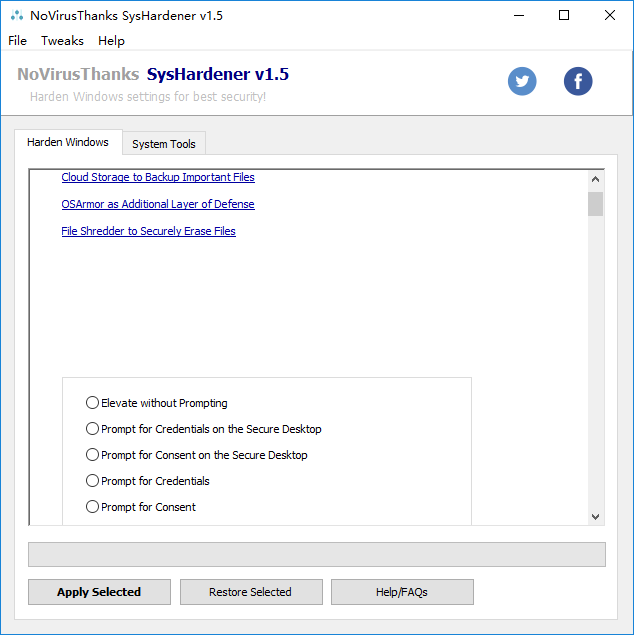
Task: Open the Help/FAQs button
Action: click(x=402, y=592)
